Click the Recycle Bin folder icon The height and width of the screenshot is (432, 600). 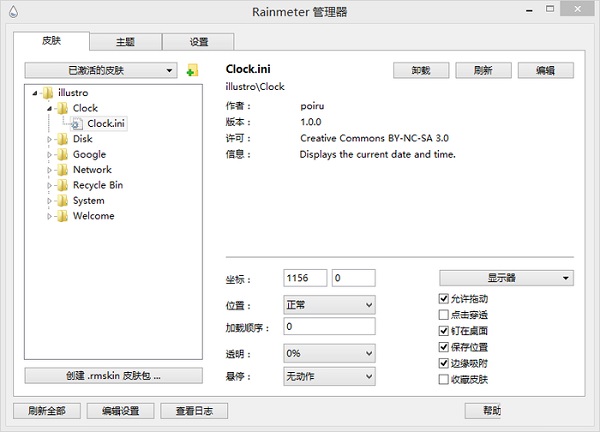[x=62, y=185]
